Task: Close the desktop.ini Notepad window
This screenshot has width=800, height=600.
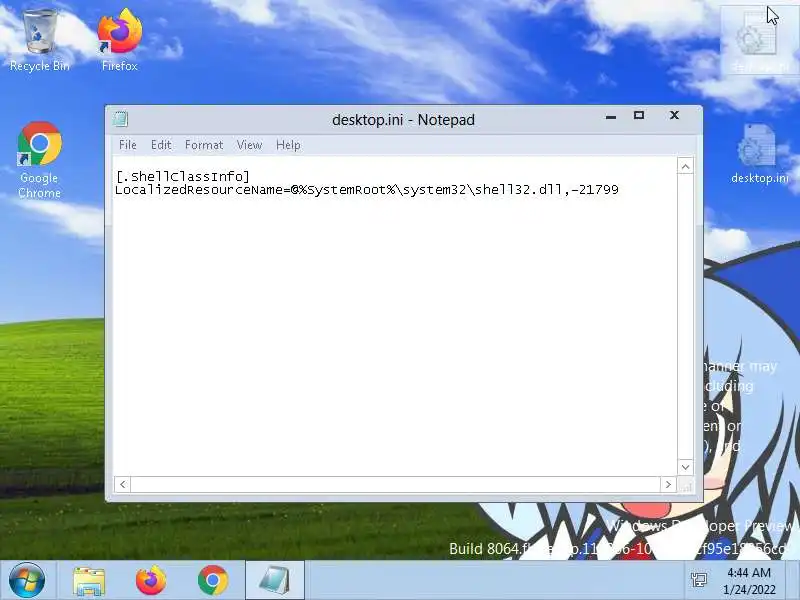Action: (x=674, y=115)
